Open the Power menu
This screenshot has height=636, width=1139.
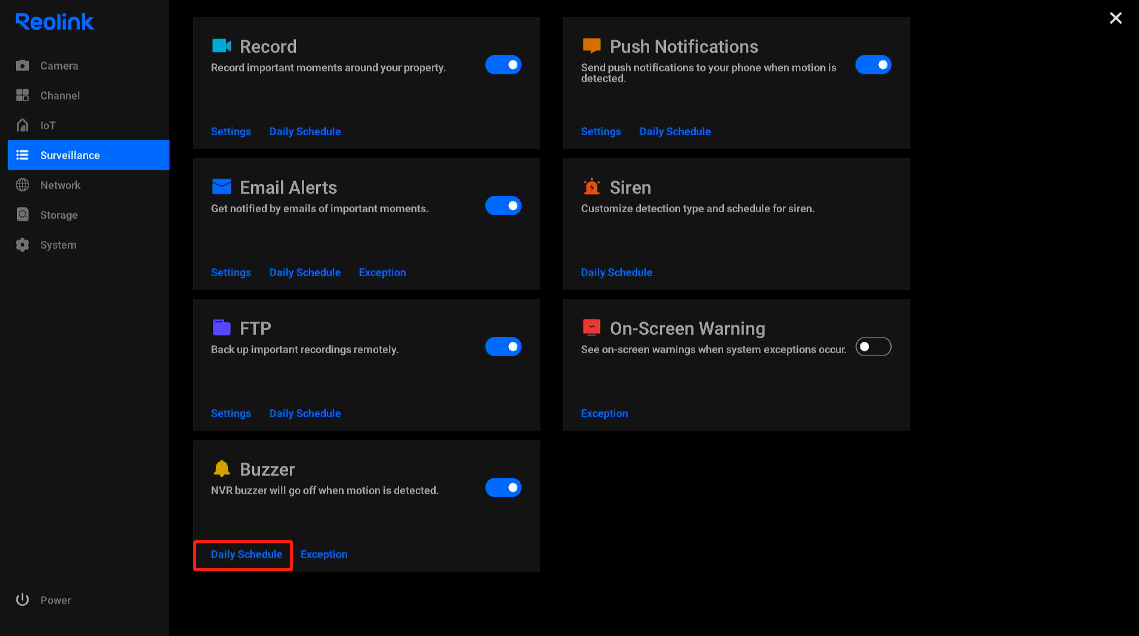[x=89, y=600]
